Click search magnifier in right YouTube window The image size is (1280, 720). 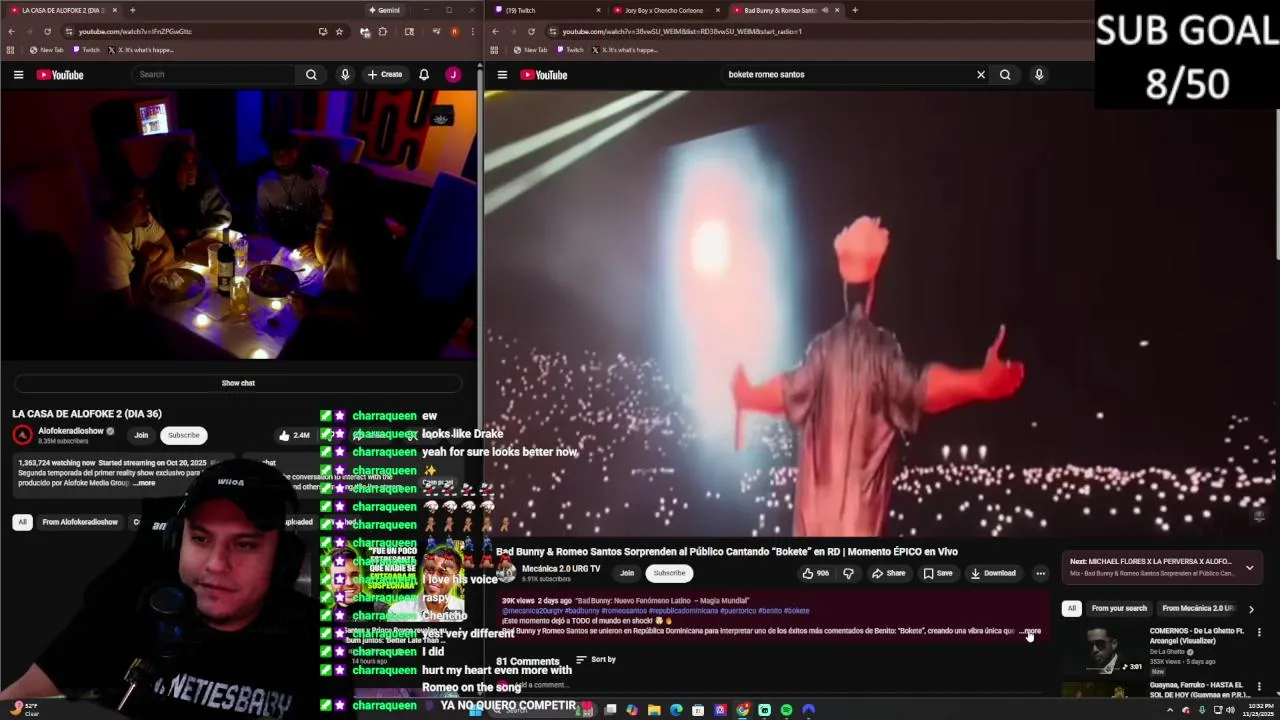tap(1005, 75)
